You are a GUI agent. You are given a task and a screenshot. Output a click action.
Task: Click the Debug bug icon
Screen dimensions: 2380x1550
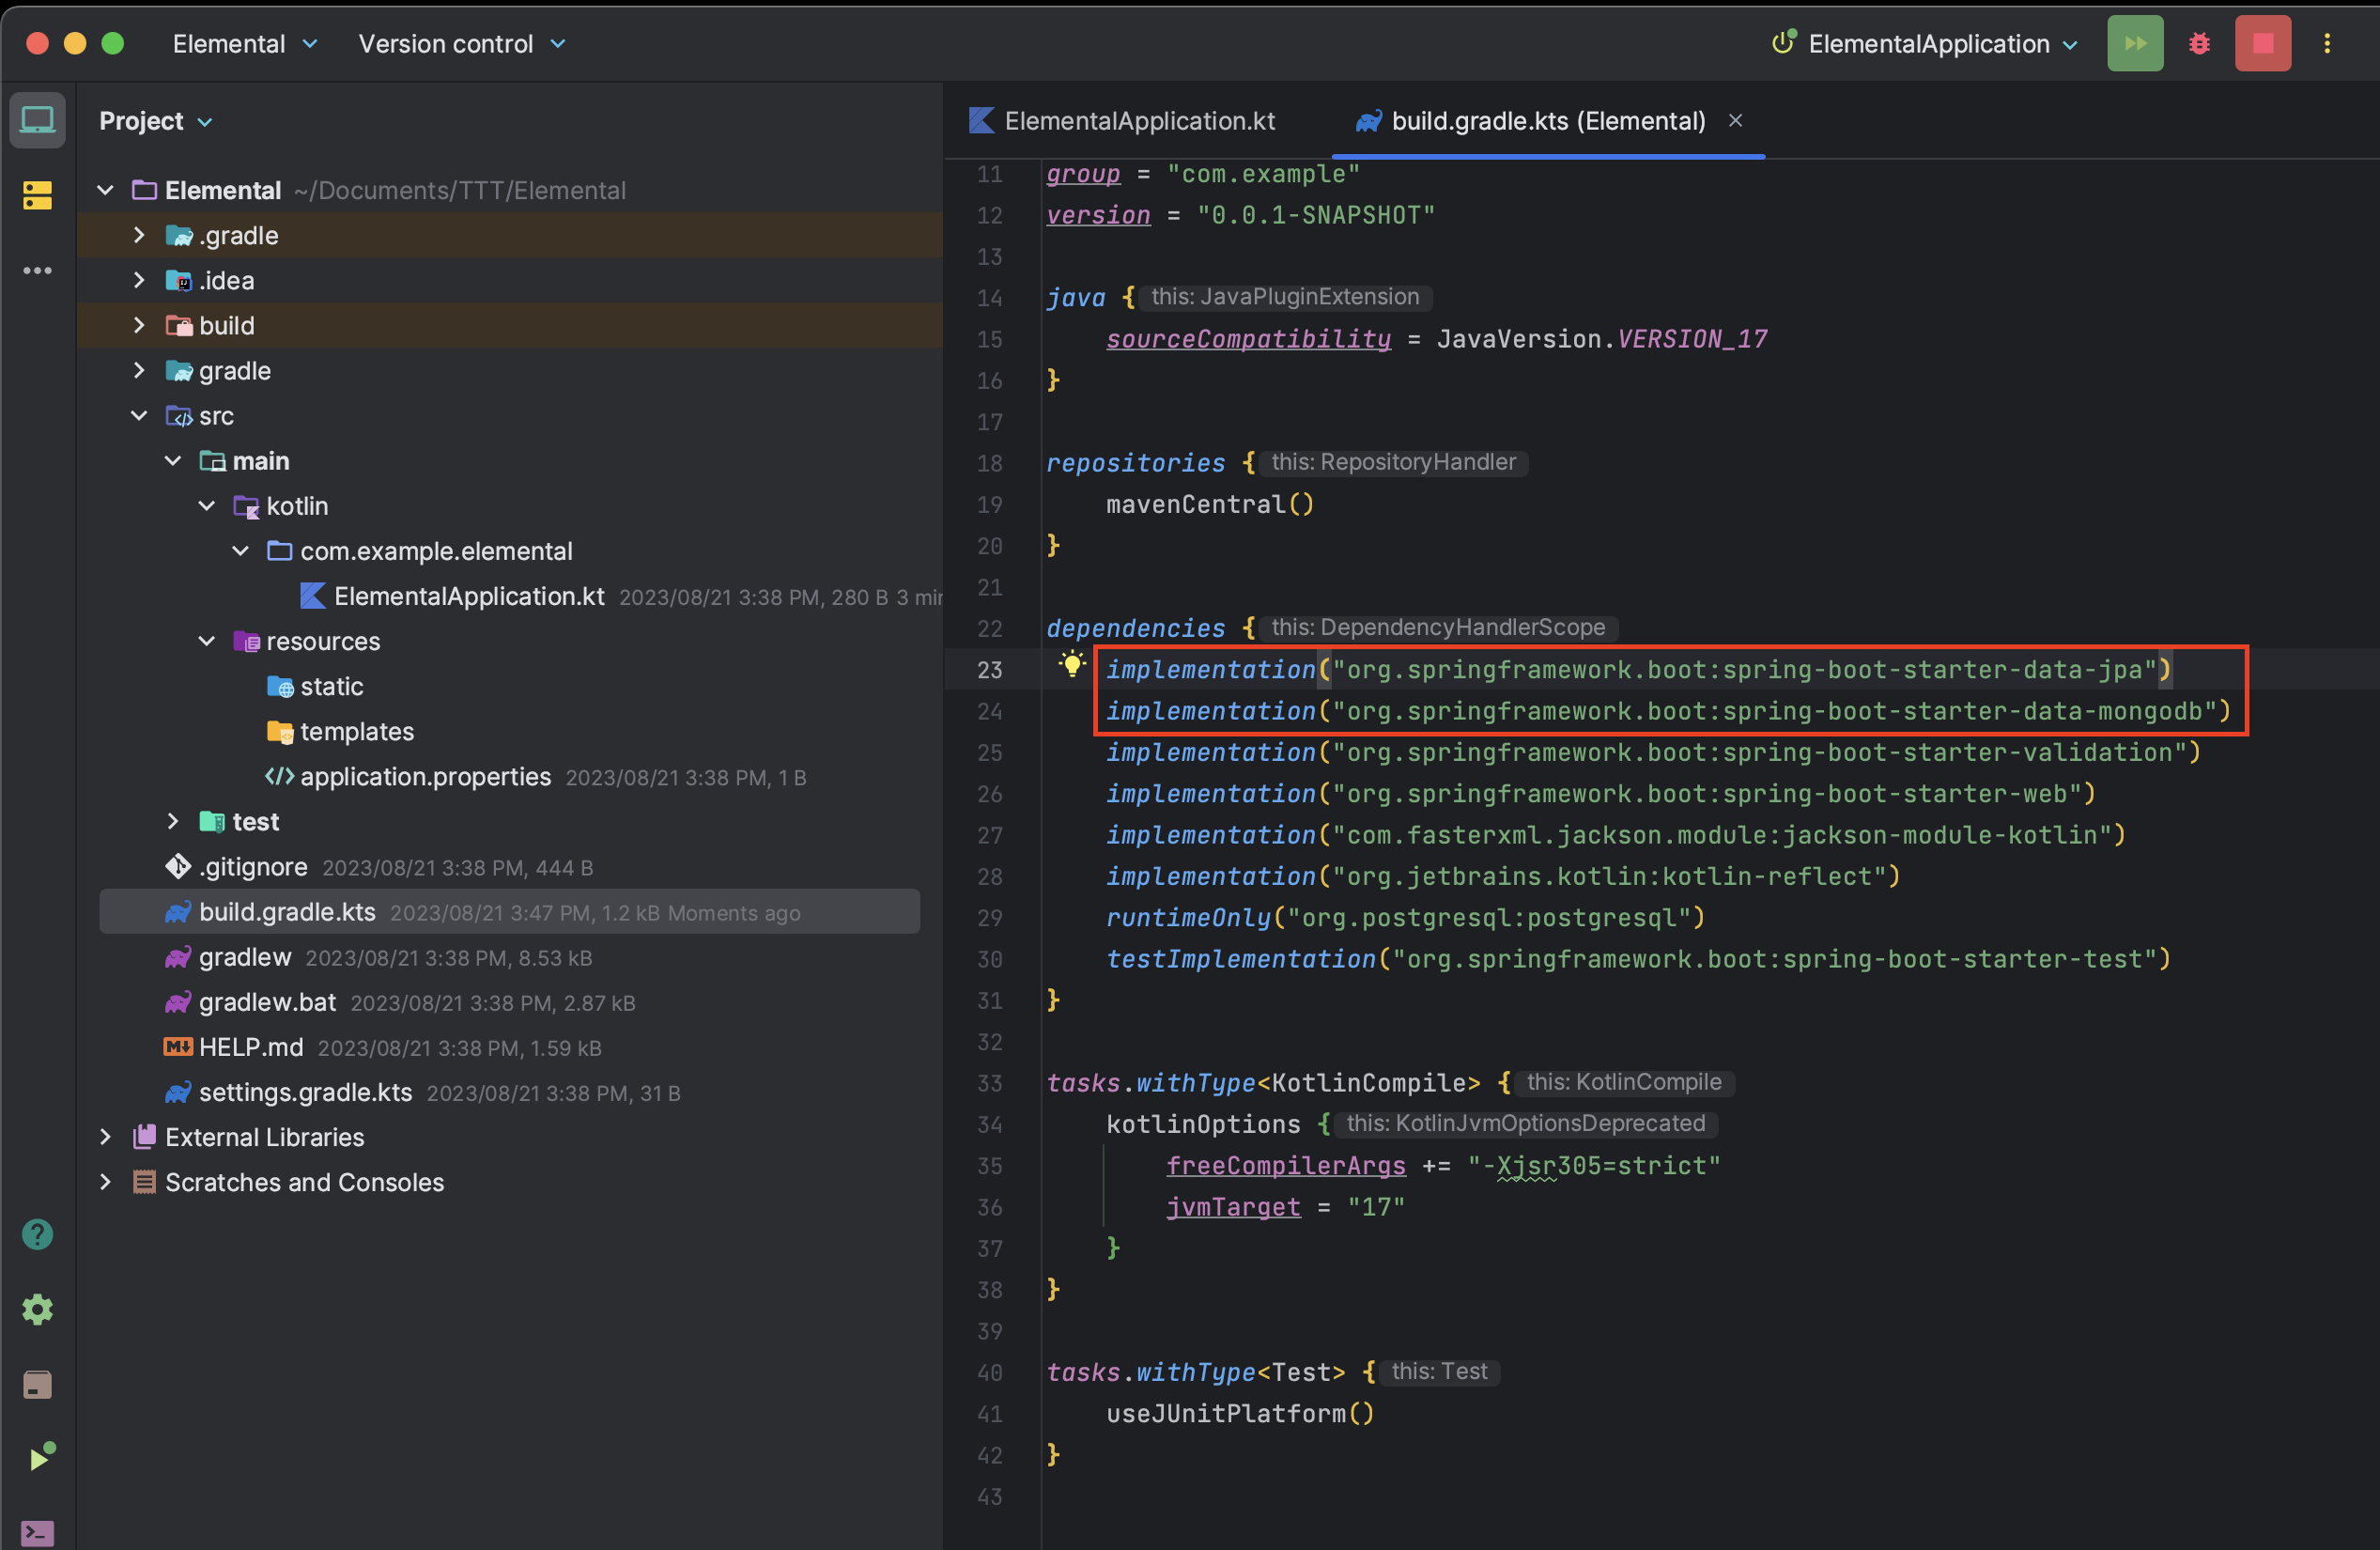coord(2199,43)
